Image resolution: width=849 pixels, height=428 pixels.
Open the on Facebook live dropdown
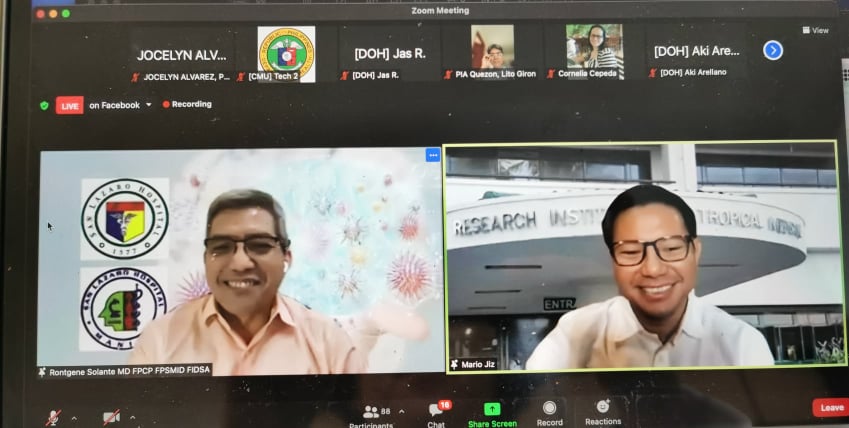[x=120, y=105]
